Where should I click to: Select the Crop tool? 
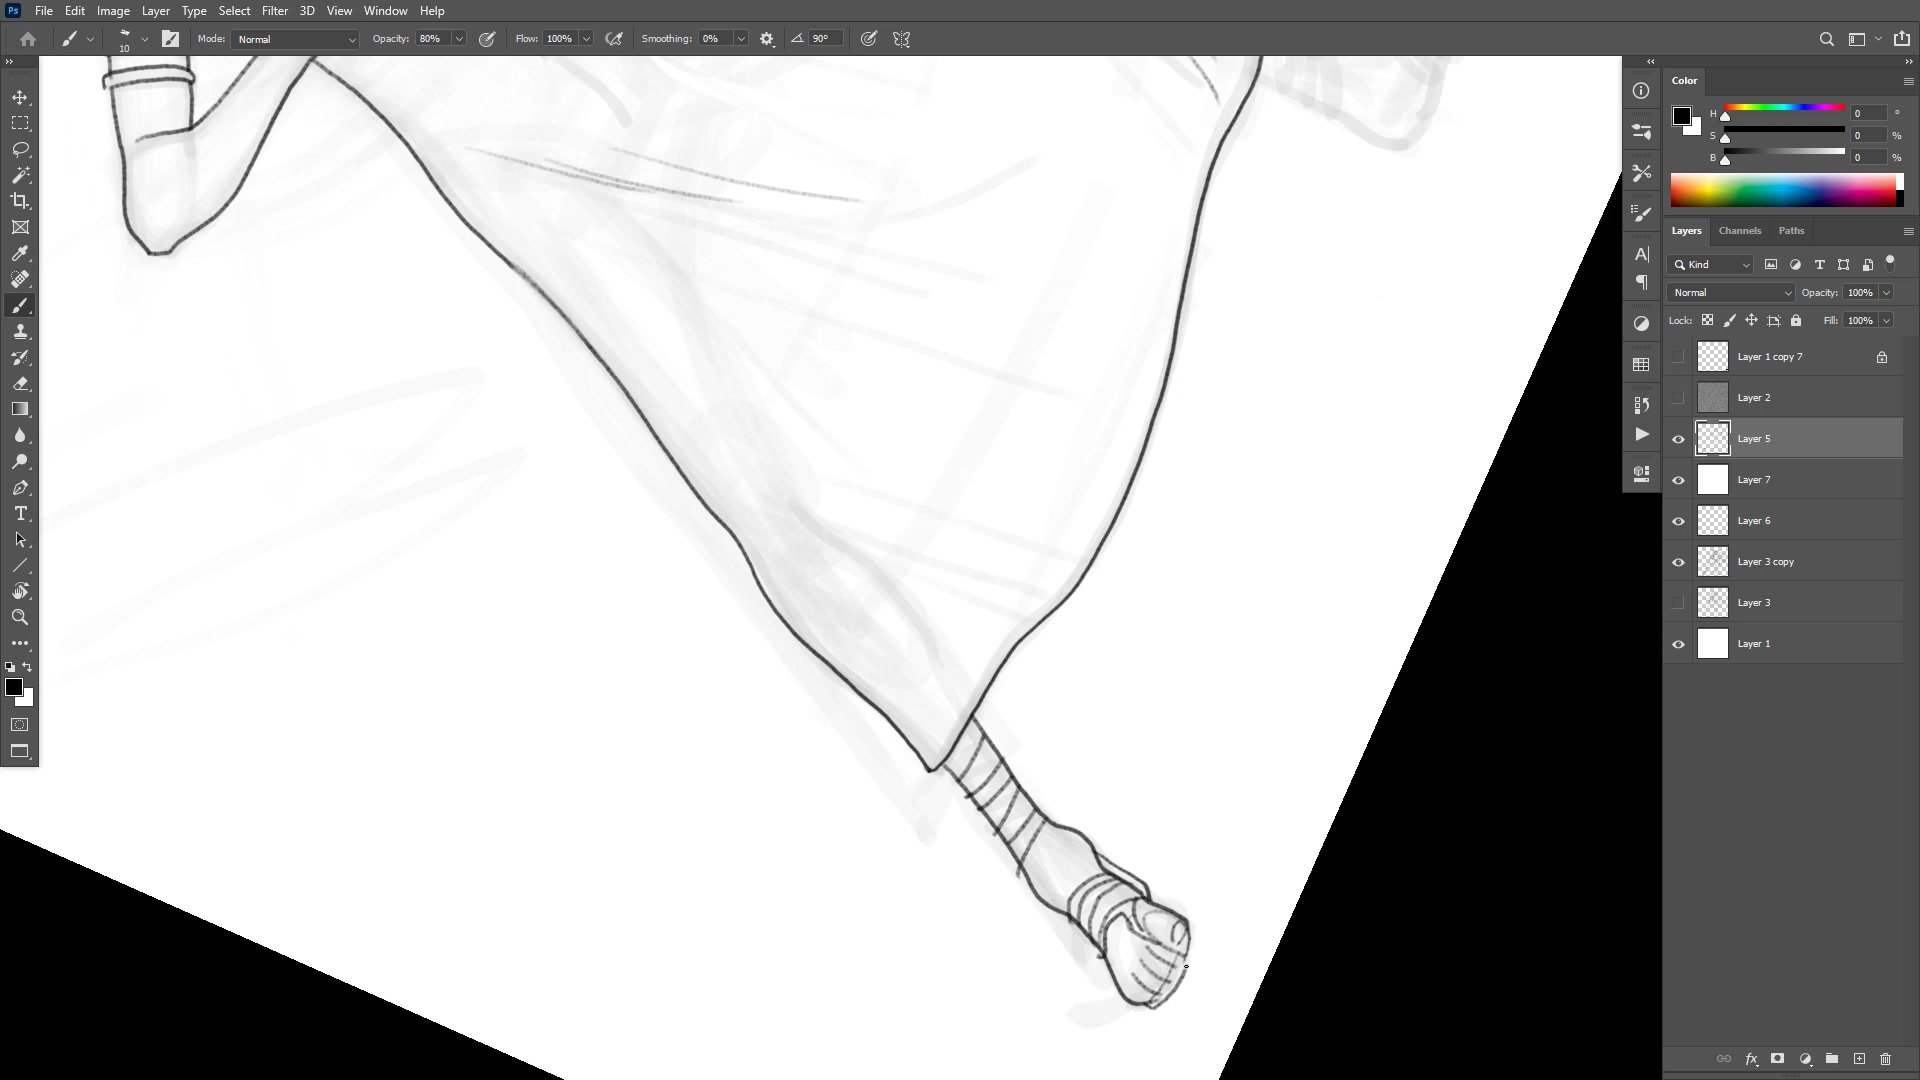20,201
